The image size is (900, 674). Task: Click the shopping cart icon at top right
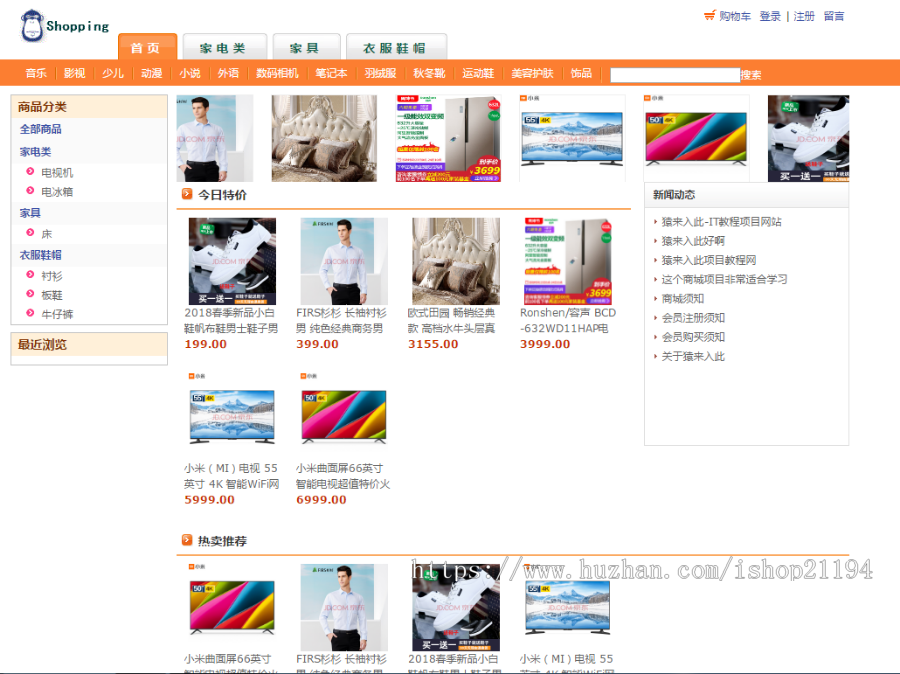point(710,17)
